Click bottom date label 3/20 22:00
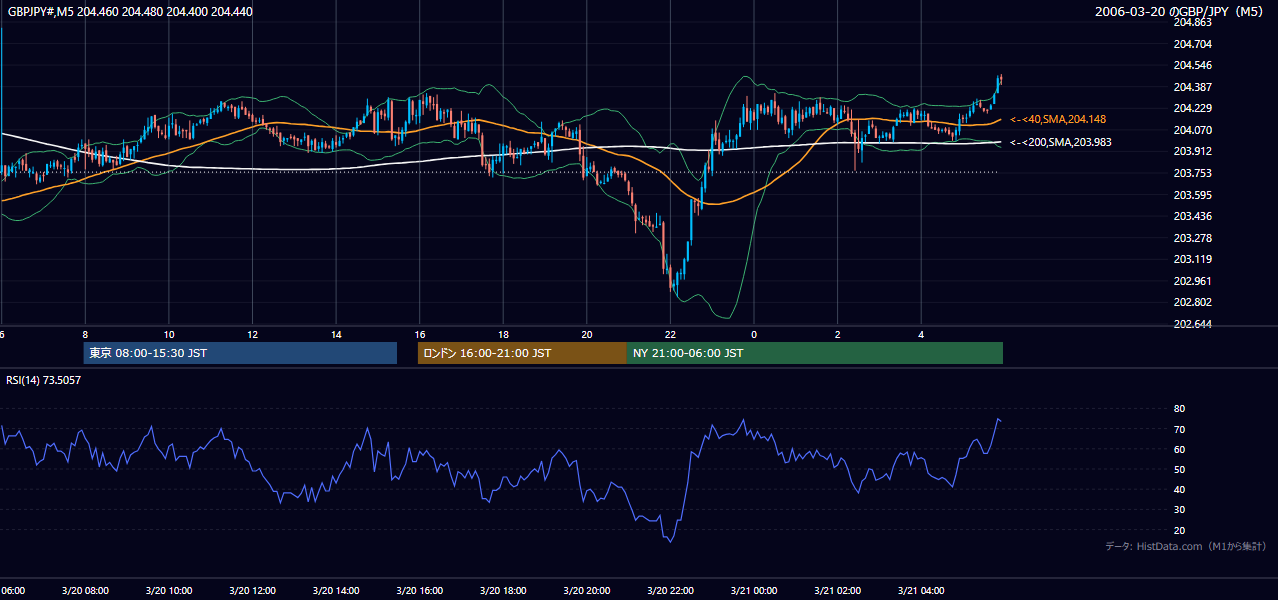The width and height of the screenshot is (1278, 600). tap(670, 591)
